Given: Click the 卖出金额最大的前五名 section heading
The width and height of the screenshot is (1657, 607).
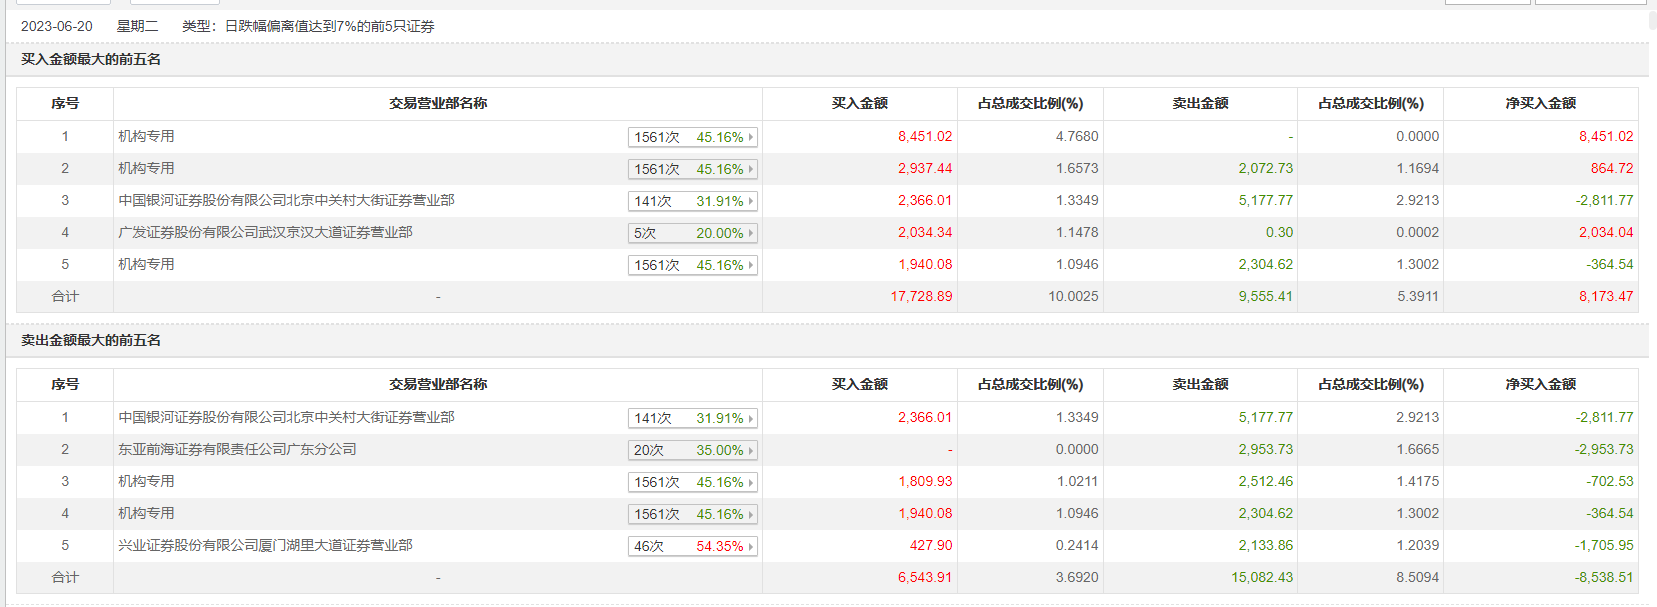Looking at the screenshot, I should pyautogui.click(x=91, y=340).
